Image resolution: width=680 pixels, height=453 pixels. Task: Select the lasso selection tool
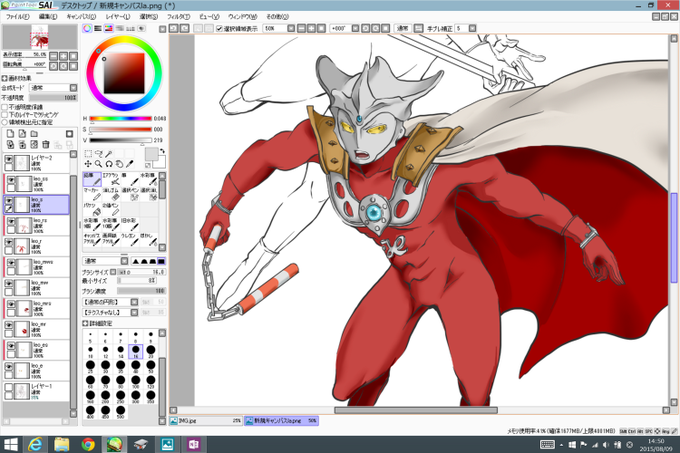pyautogui.click(x=98, y=153)
